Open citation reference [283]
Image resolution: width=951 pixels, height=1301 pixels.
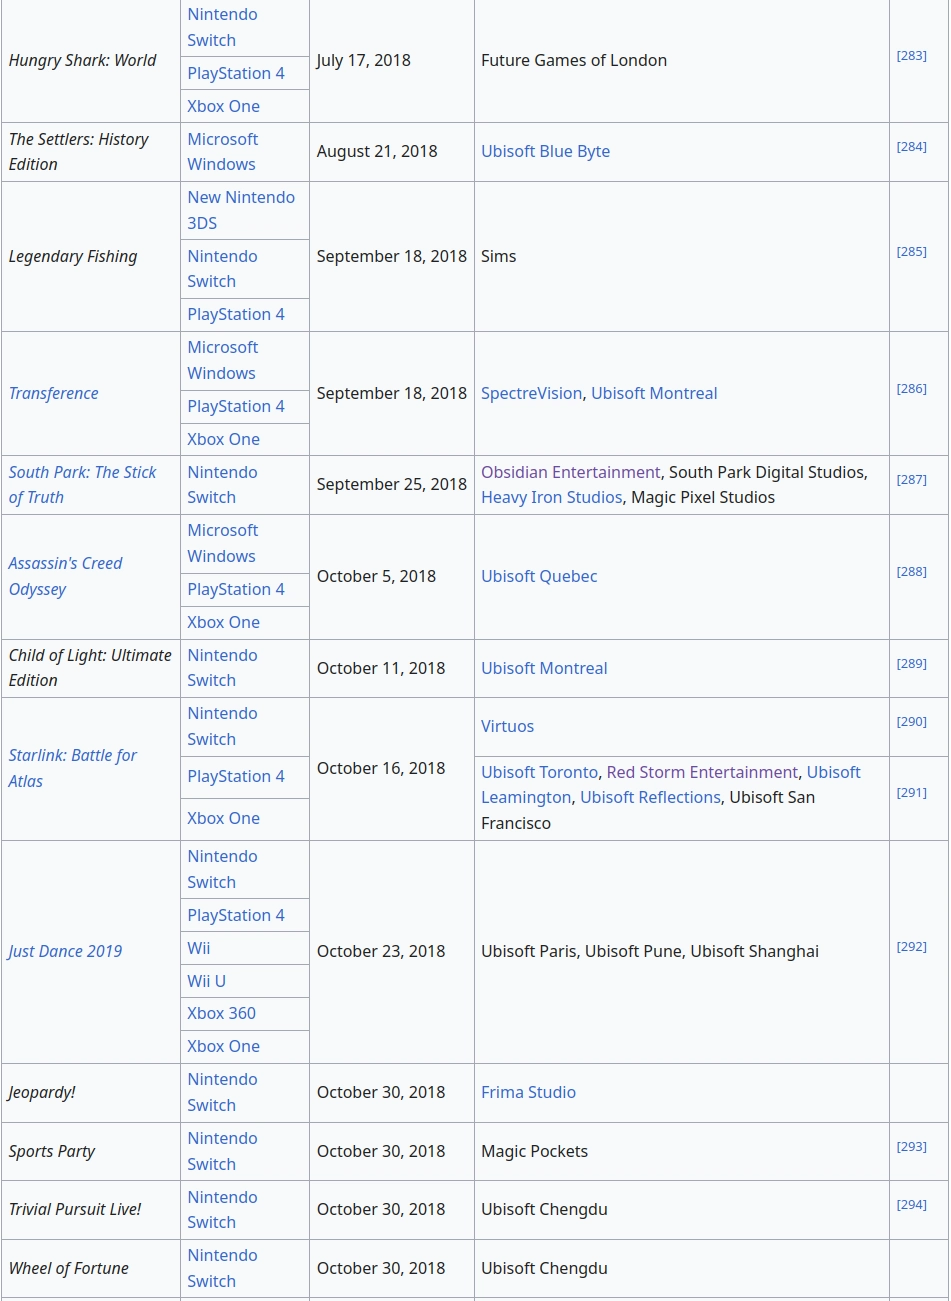911,56
